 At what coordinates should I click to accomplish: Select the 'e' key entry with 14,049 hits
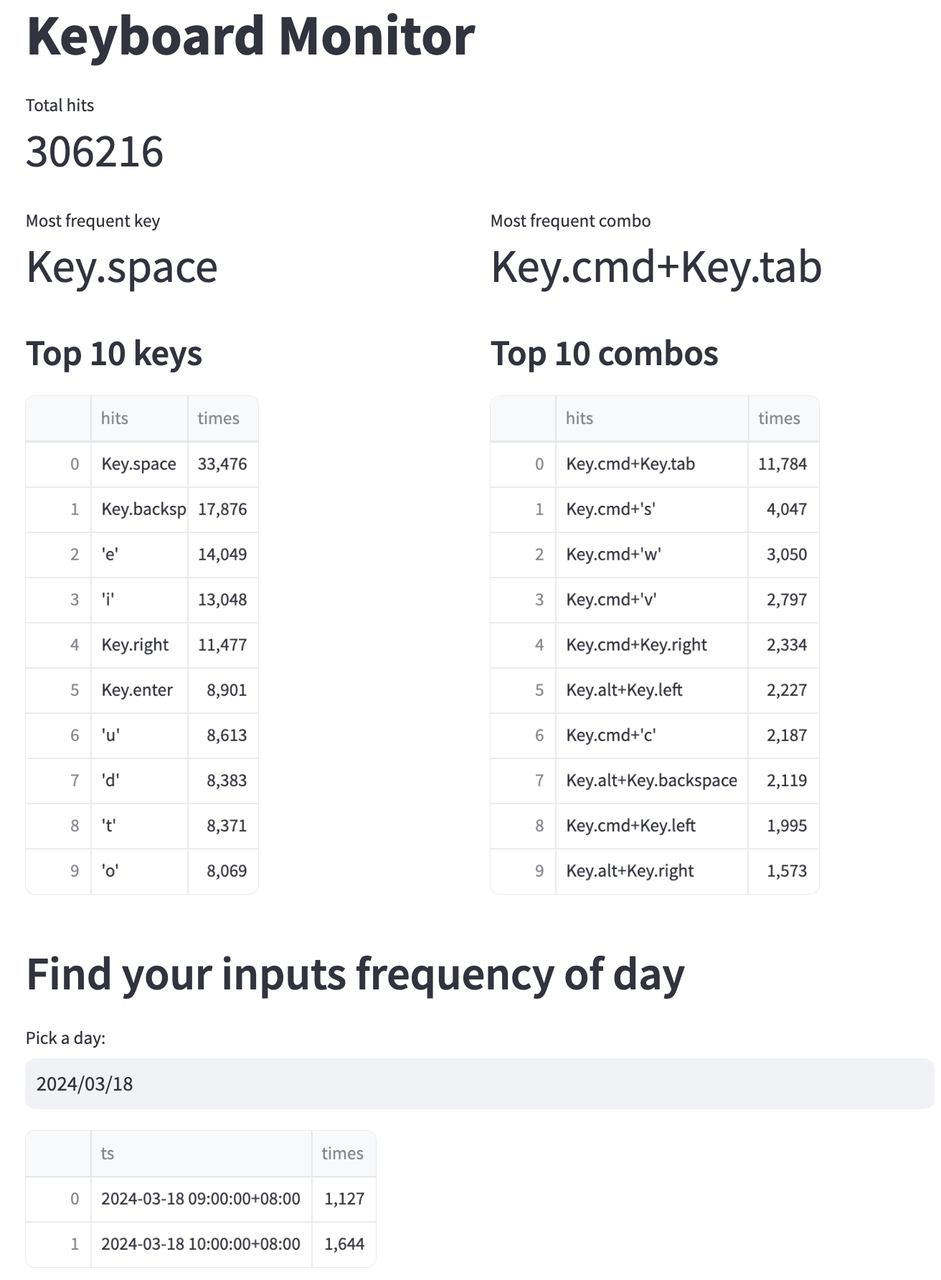pyautogui.click(x=113, y=554)
